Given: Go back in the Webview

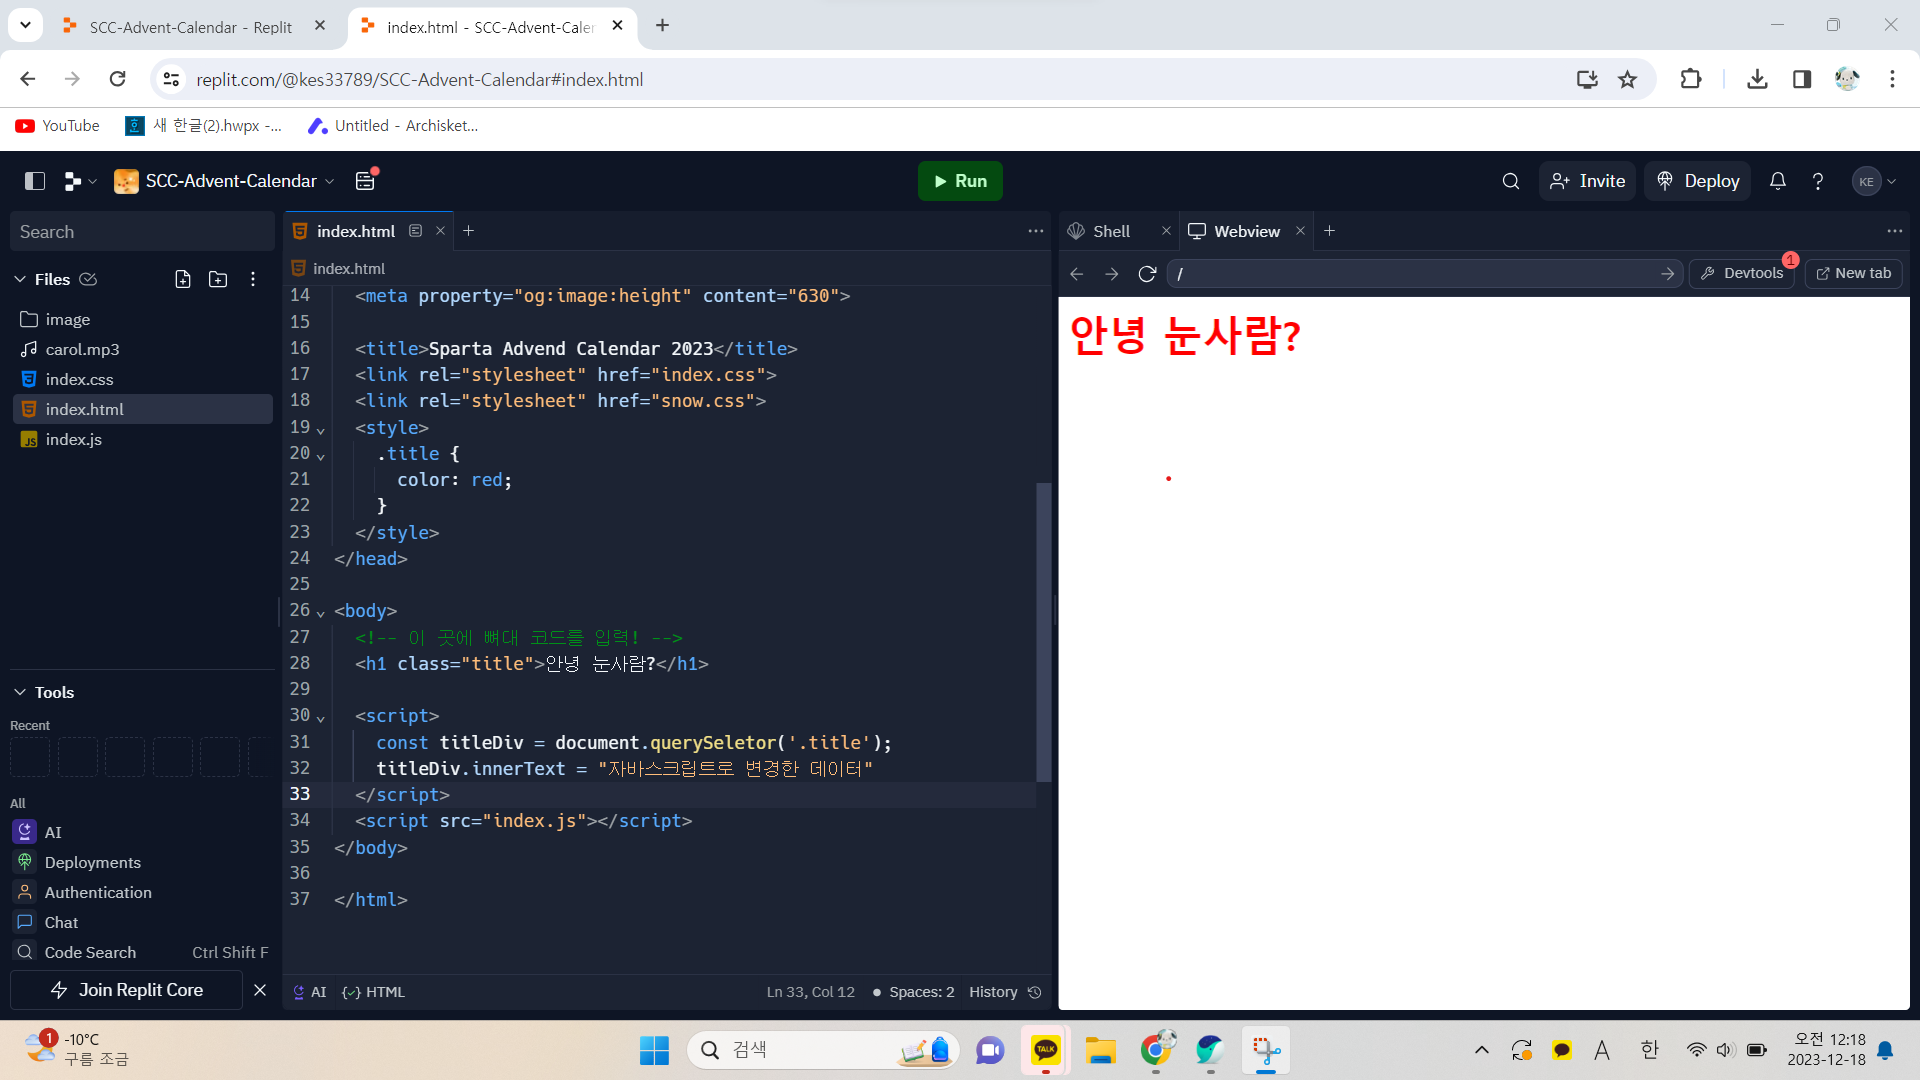Looking at the screenshot, I should (x=1077, y=274).
